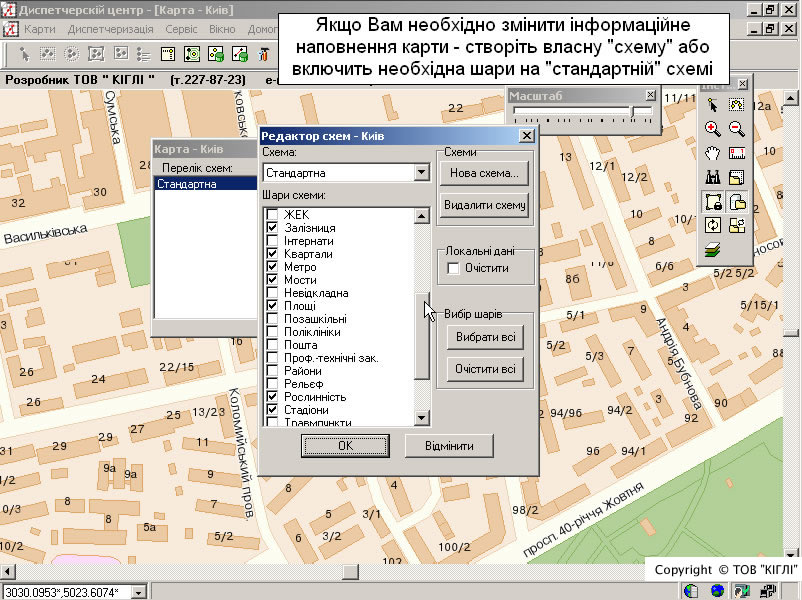802x600 pixels.
Task: Click the networked computers status icon
Action: [x=768, y=591]
